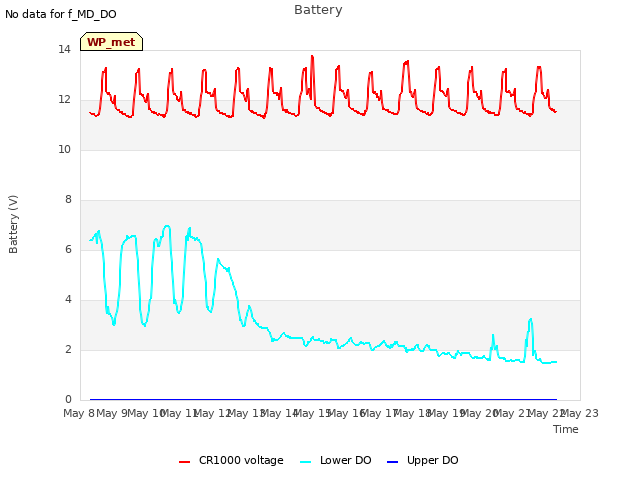Click the cyan Lower DO legend swatch

pos(306,462)
